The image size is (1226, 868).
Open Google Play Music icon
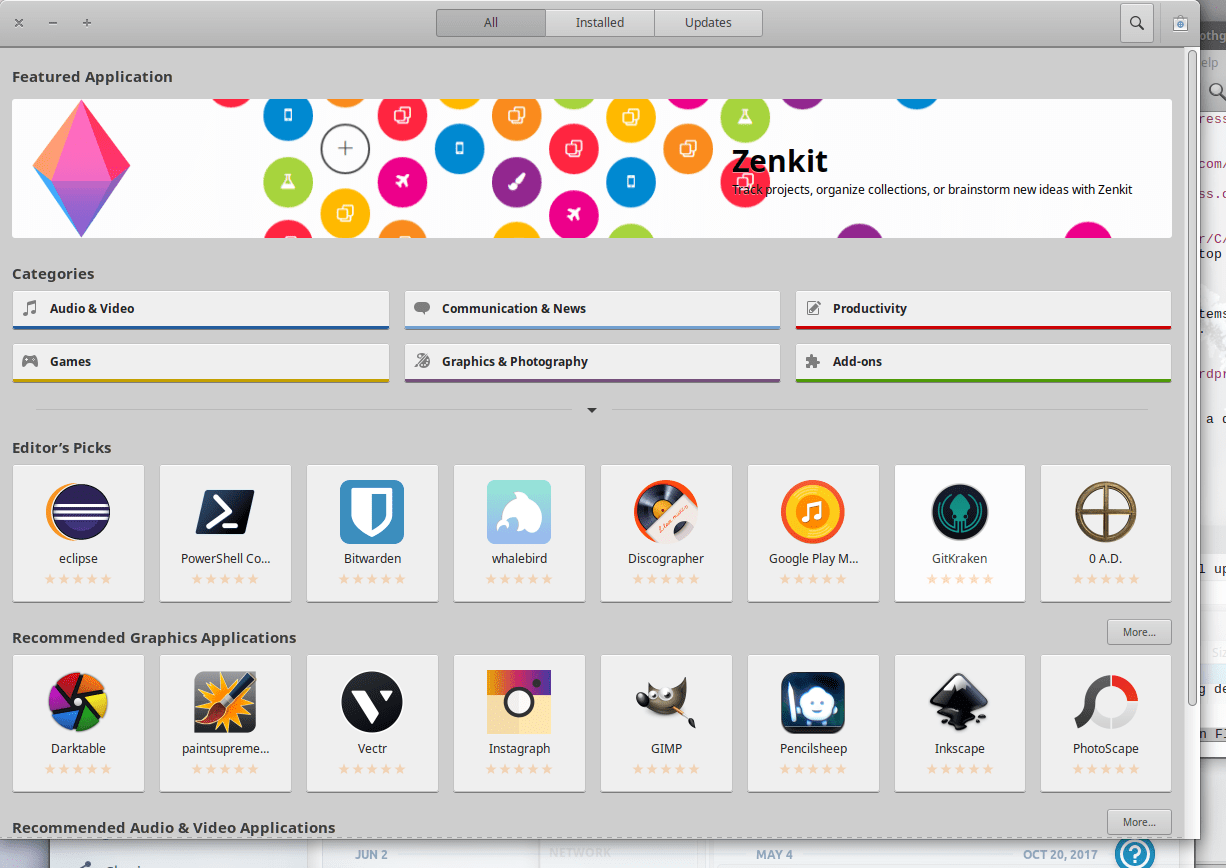(813, 512)
